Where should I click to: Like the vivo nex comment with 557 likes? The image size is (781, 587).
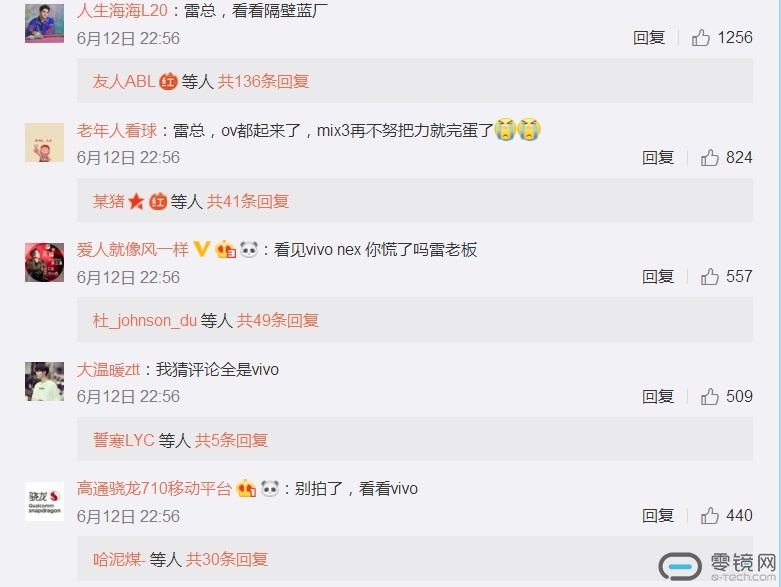pos(709,276)
